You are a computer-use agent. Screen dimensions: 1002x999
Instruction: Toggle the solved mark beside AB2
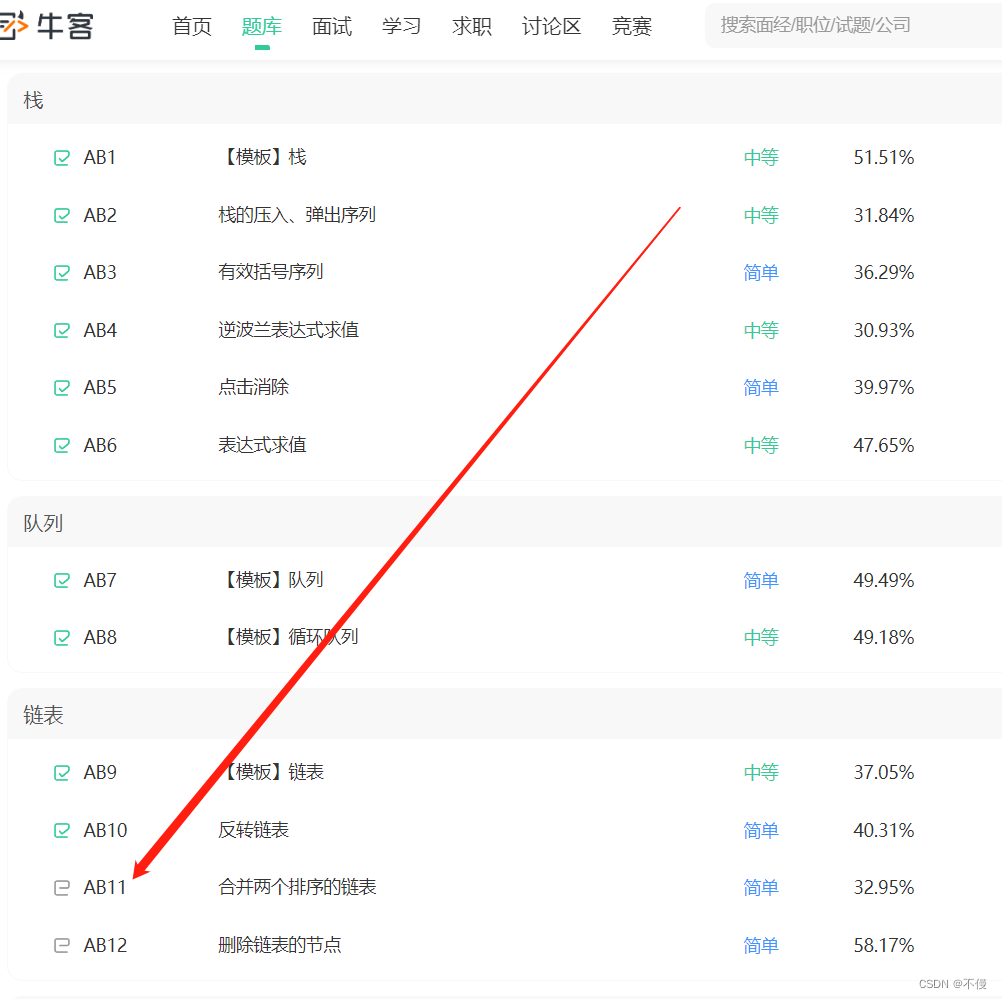pyautogui.click(x=62, y=214)
